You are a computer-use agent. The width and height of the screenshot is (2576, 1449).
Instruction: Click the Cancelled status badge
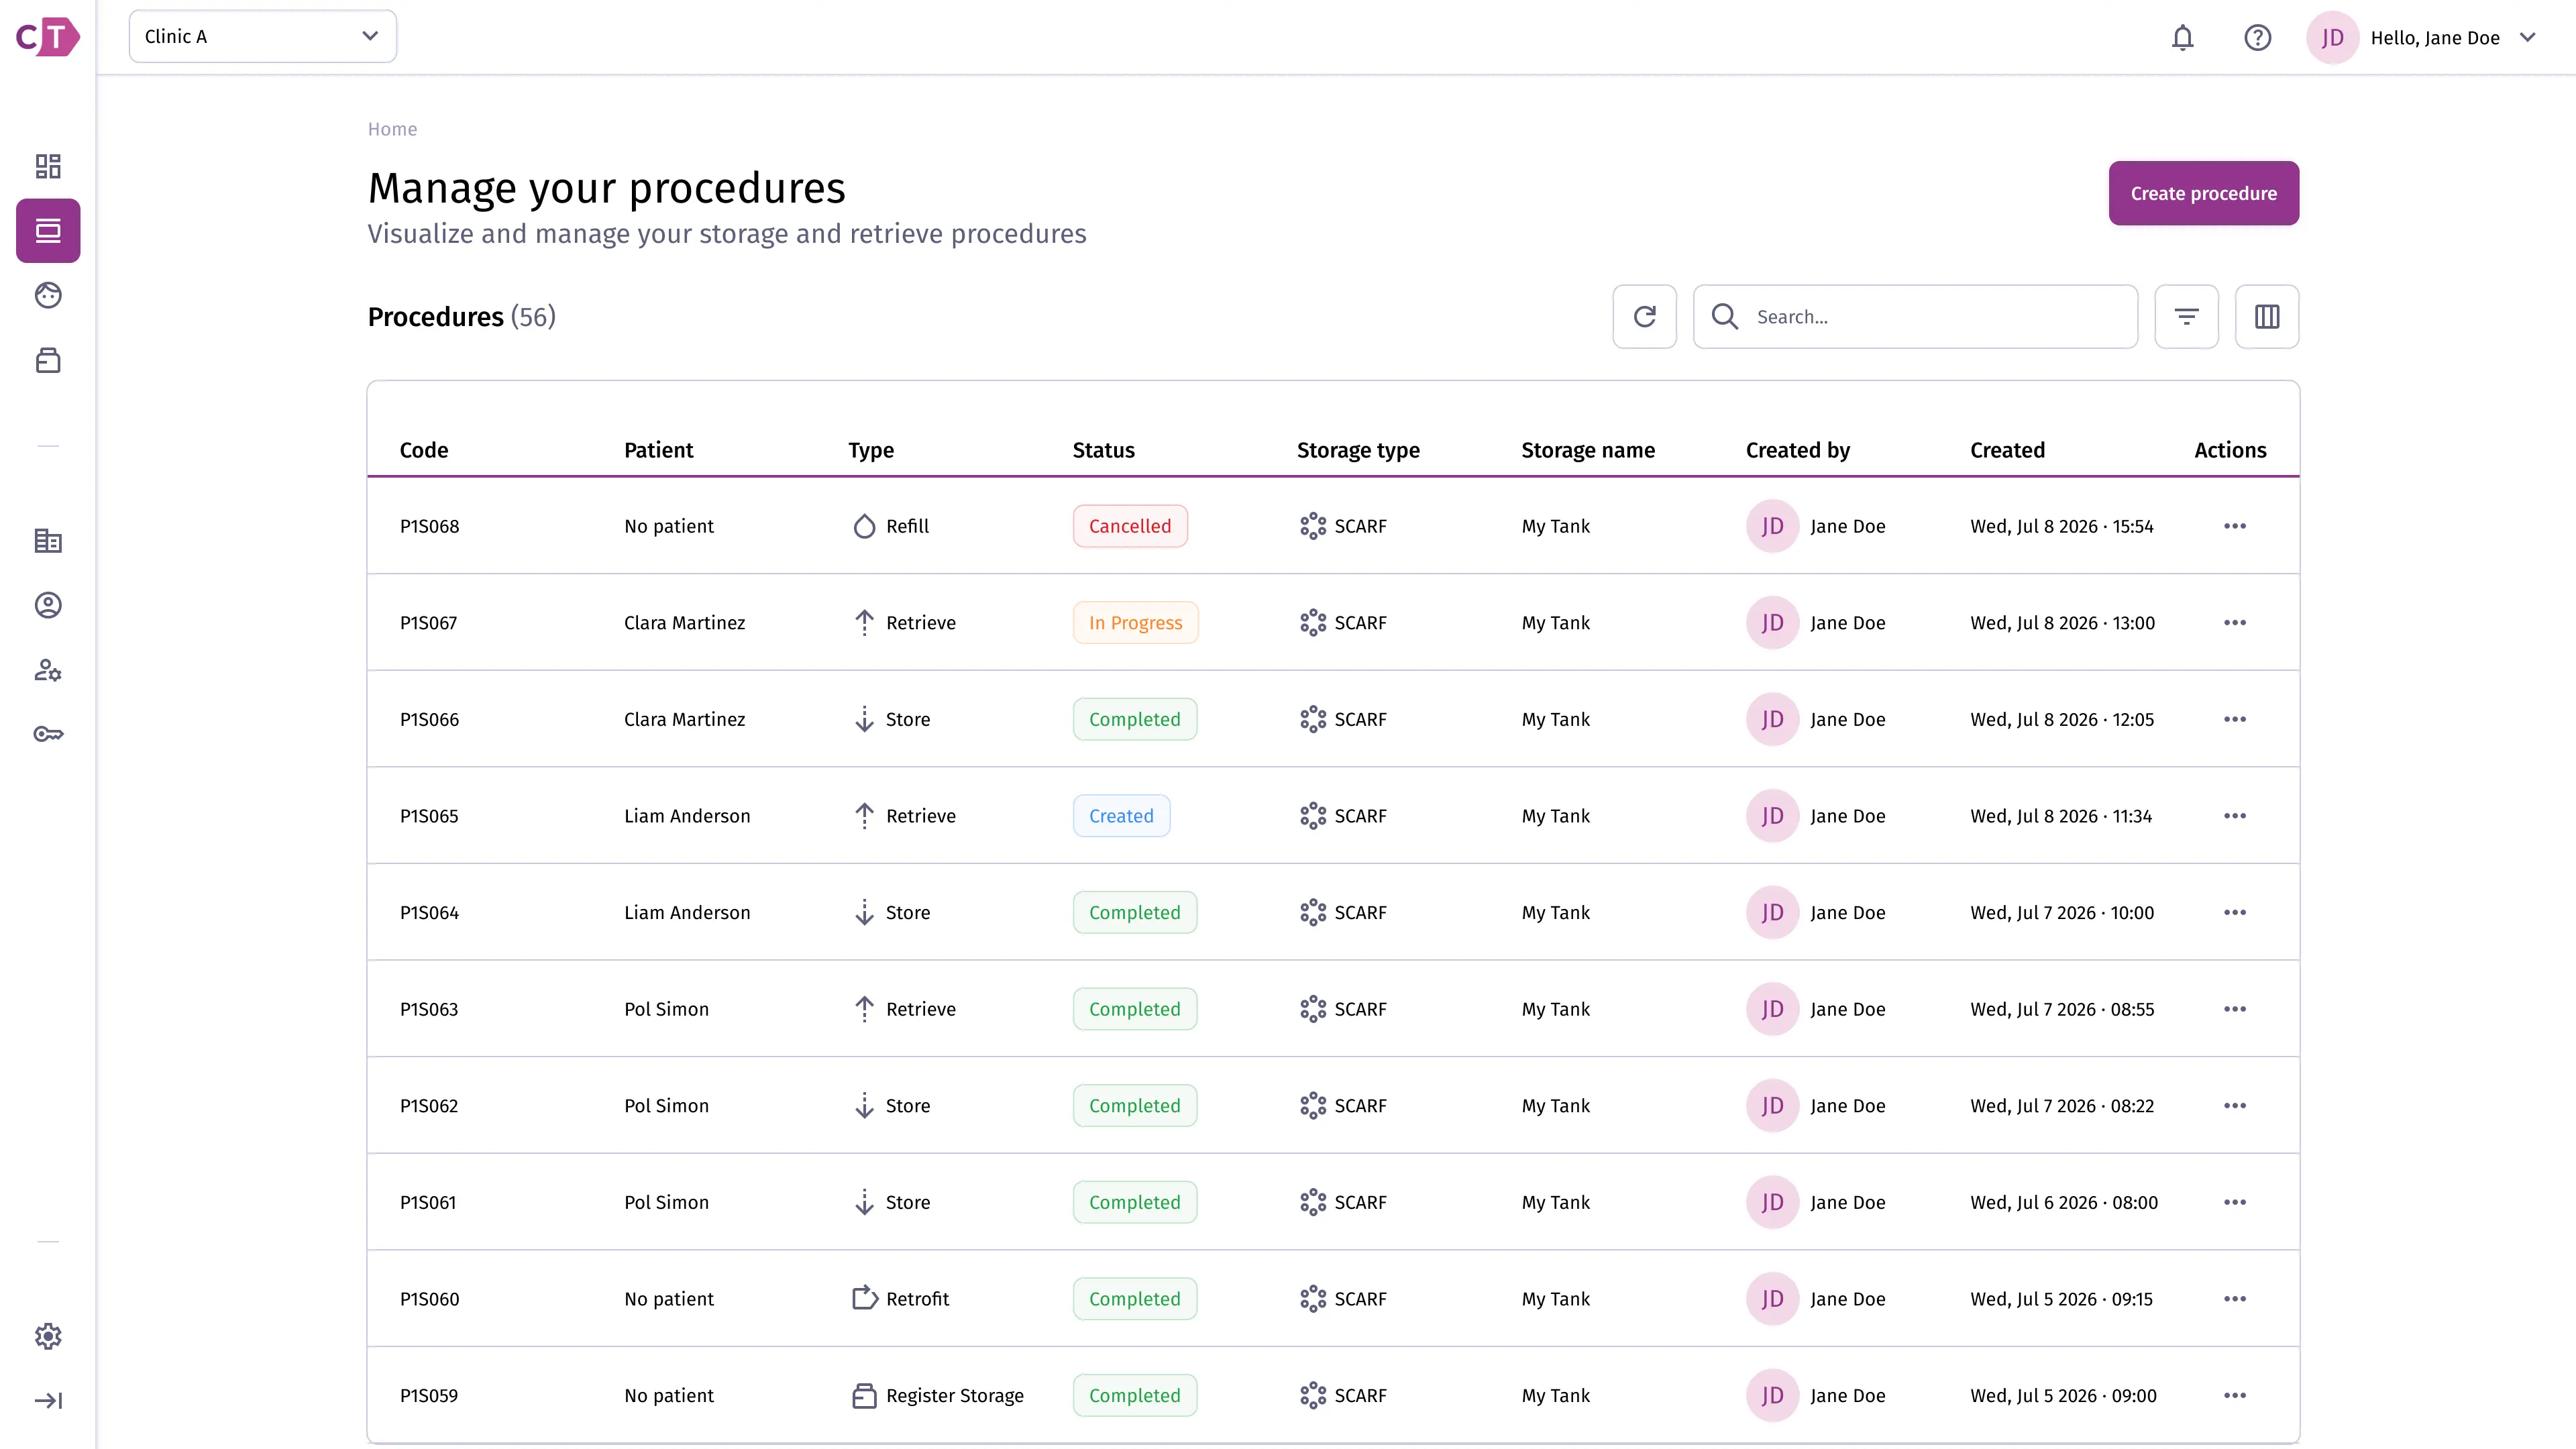pos(1130,526)
